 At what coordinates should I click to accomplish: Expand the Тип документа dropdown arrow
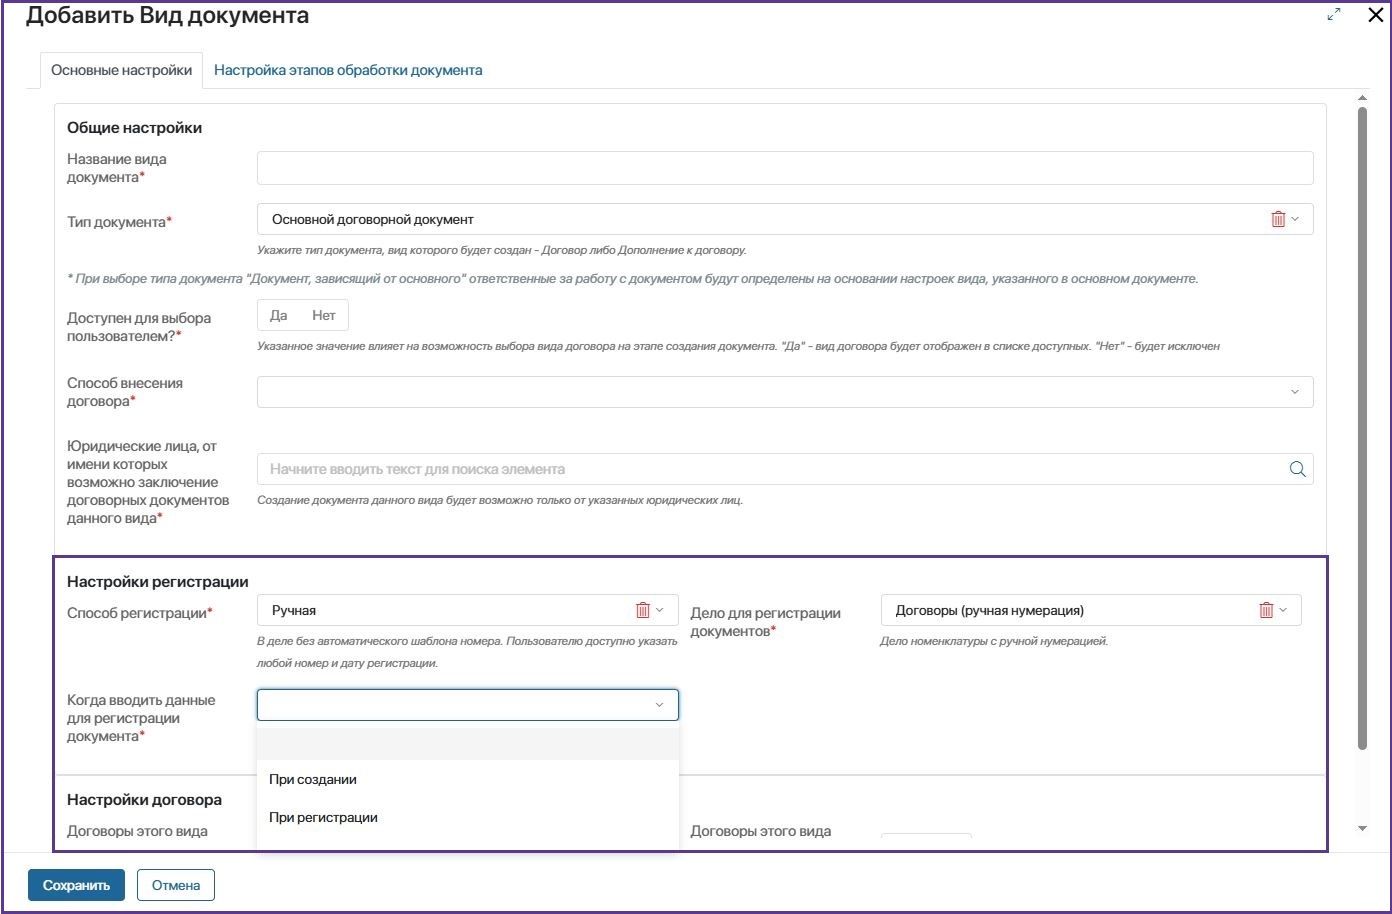[x=1295, y=219]
